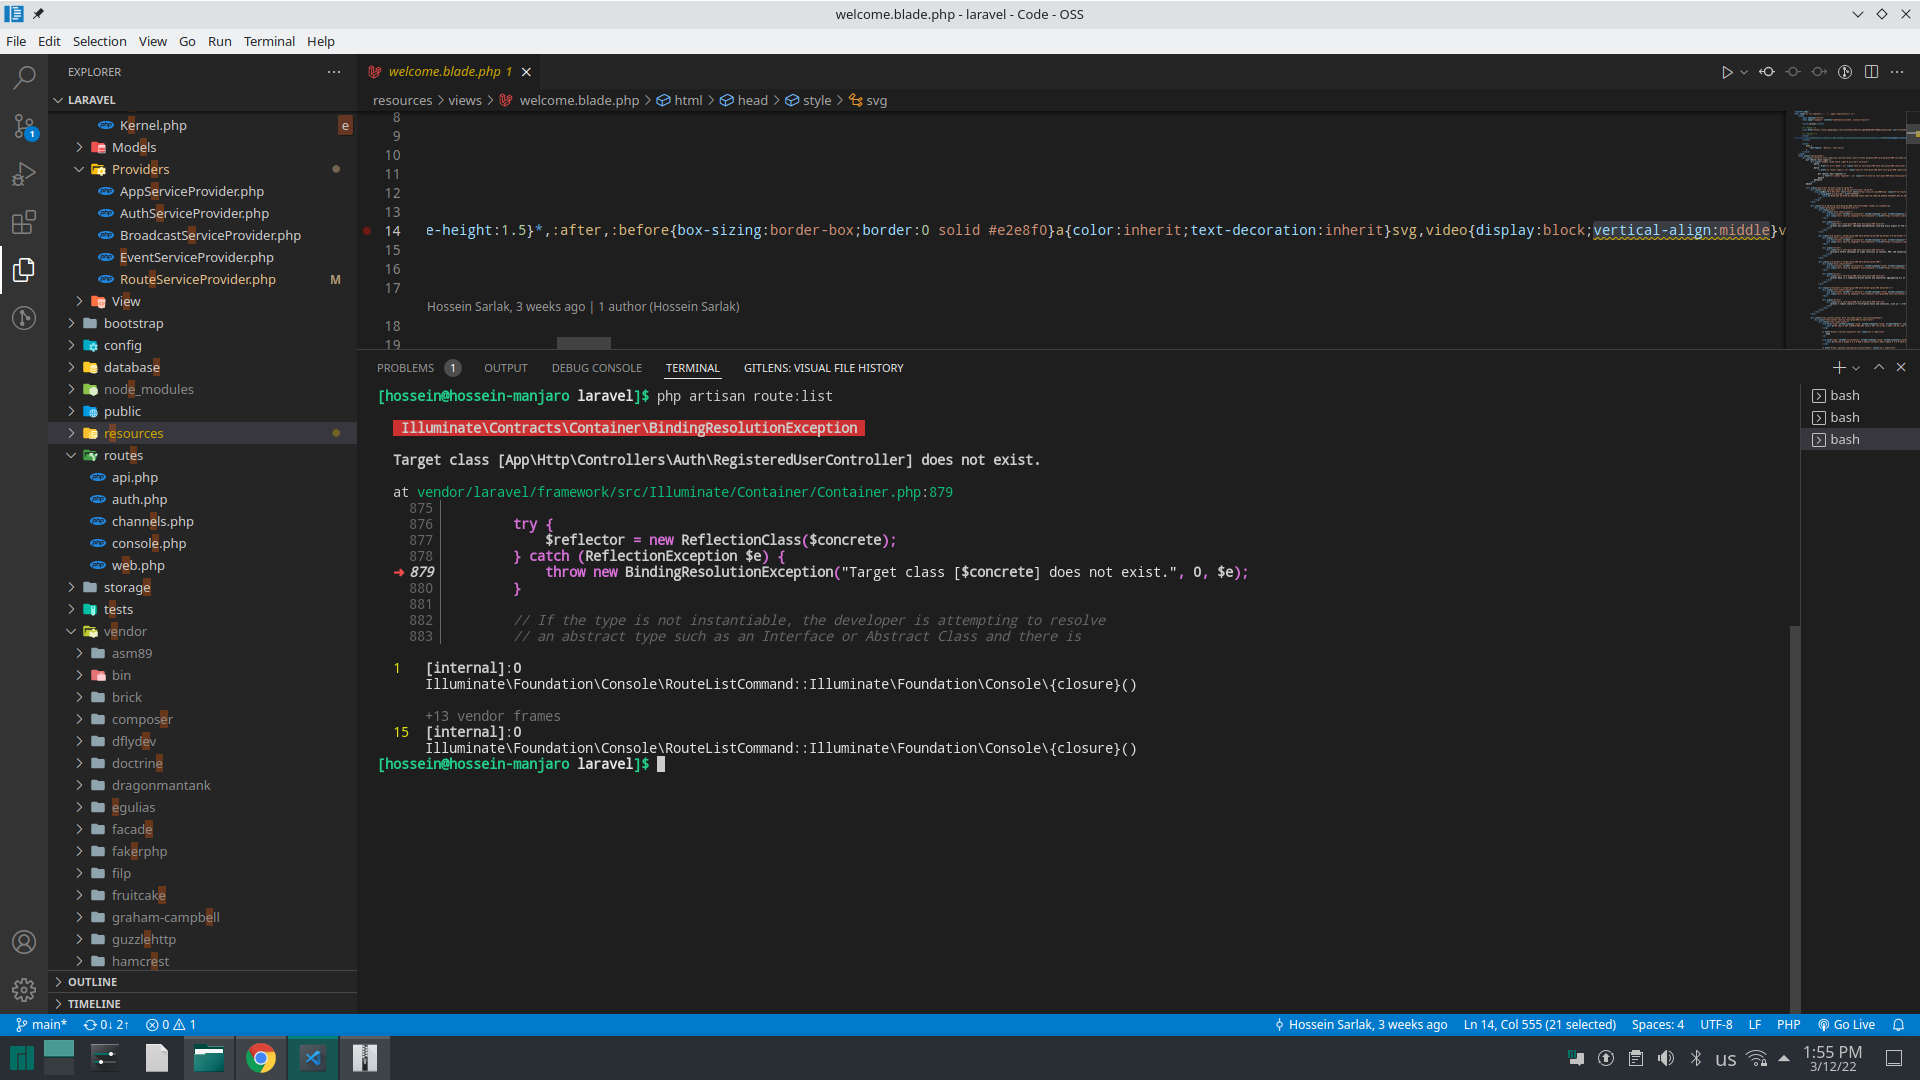Screen dimensions: 1920x1080
Task: Switch to OUTPUT panel tab
Action: click(506, 368)
